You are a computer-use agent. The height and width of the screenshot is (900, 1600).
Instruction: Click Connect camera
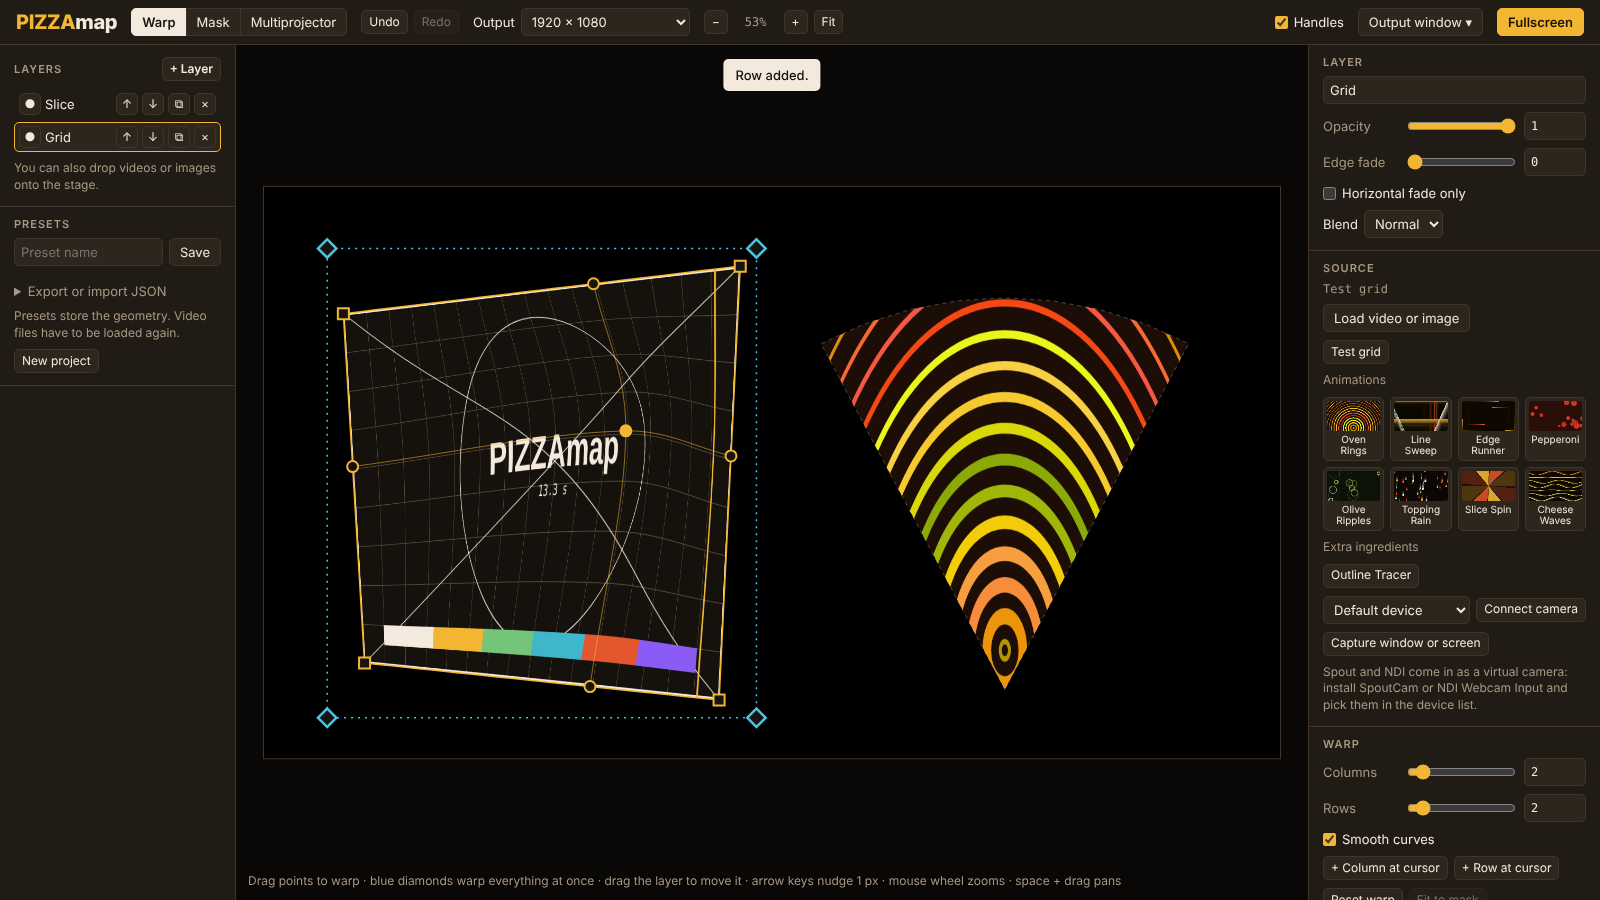1531,609
